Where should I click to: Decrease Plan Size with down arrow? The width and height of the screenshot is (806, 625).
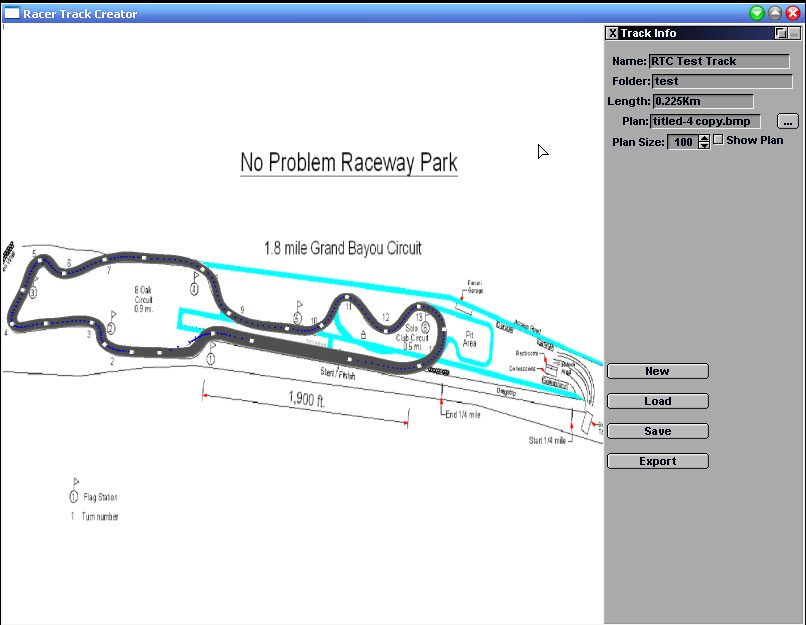704,145
